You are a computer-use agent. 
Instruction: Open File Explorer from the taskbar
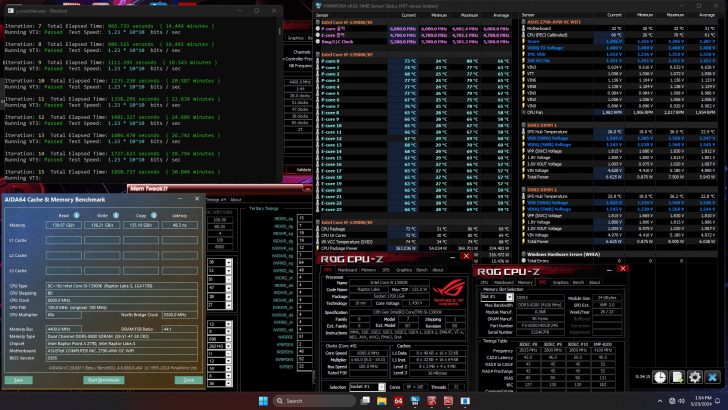pyautogui.click(x=382, y=401)
